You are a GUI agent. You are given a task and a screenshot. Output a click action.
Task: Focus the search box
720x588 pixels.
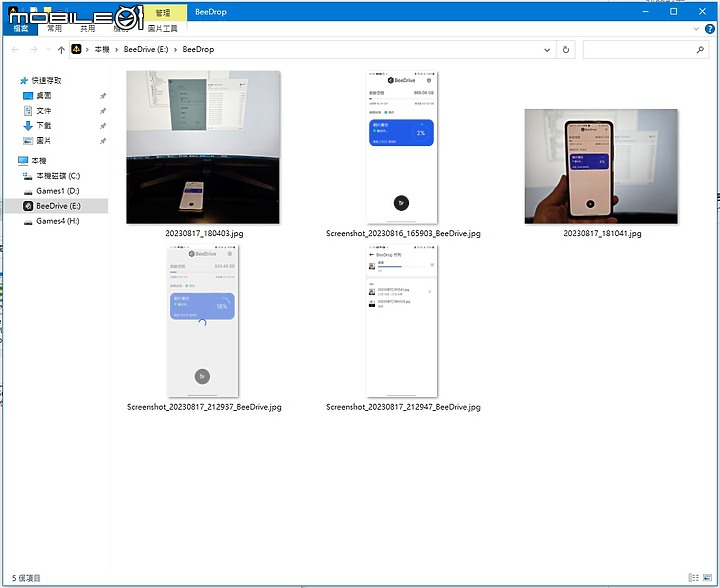pos(640,50)
